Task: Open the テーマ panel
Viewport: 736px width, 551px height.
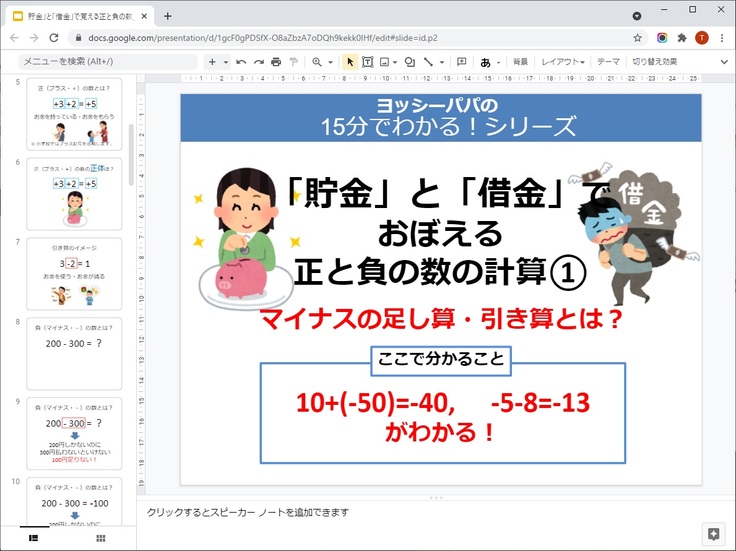Action: tap(608, 62)
